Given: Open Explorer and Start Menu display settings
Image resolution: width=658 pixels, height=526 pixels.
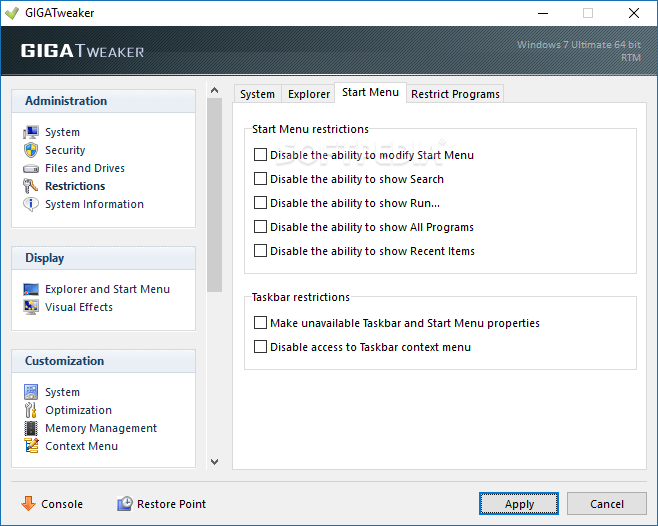Looking at the screenshot, I should (107, 289).
